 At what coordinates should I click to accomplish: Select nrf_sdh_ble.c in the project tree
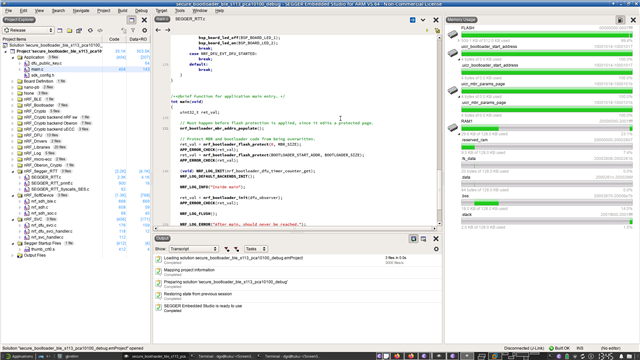pyautogui.click(x=44, y=201)
